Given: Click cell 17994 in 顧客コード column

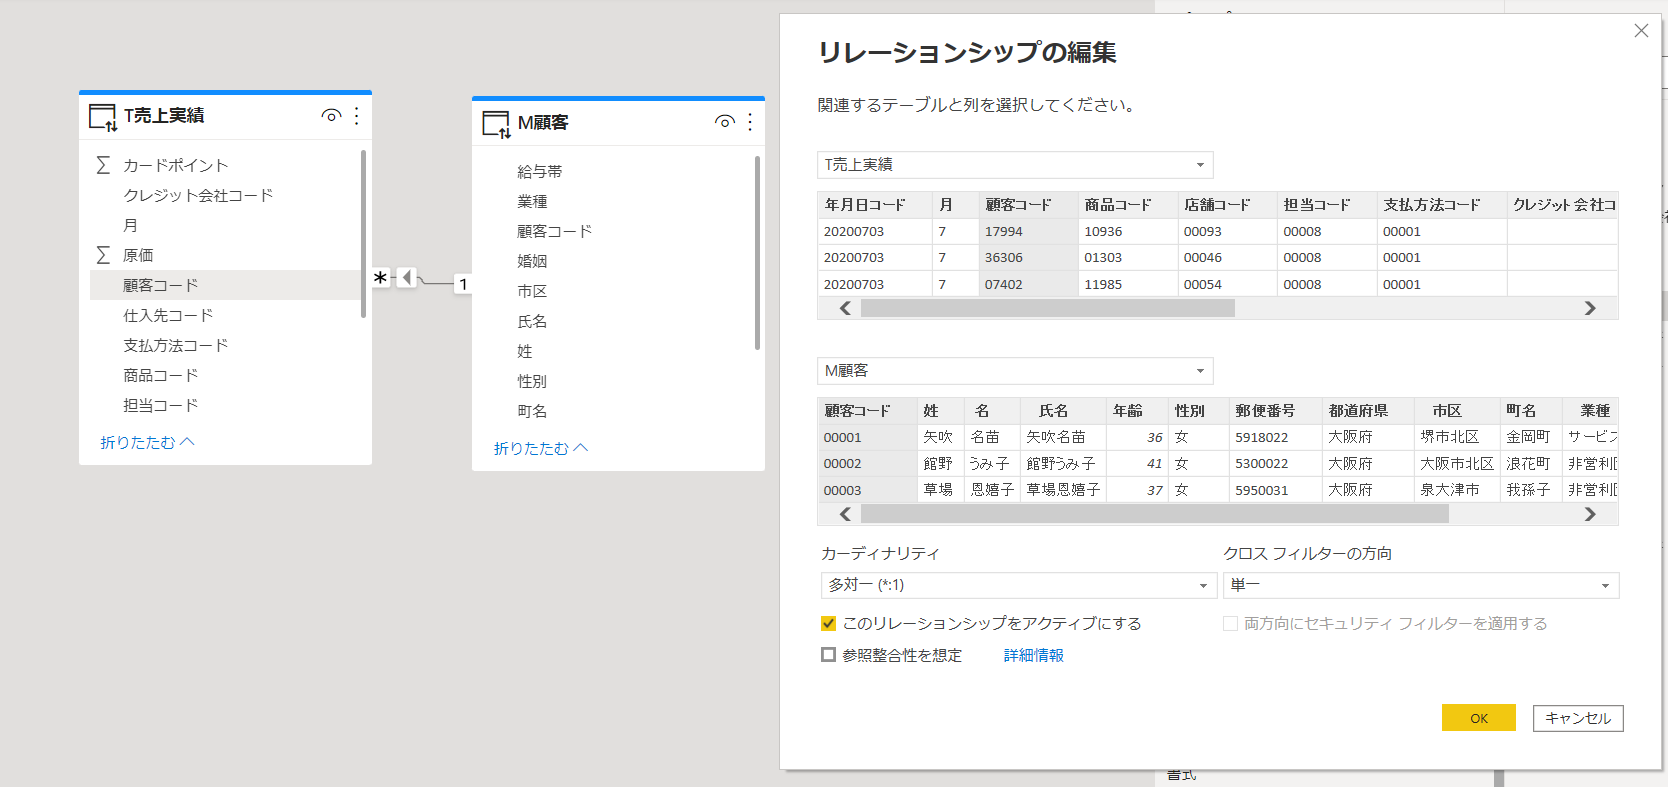Looking at the screenshot, I should pos(1028,231).
